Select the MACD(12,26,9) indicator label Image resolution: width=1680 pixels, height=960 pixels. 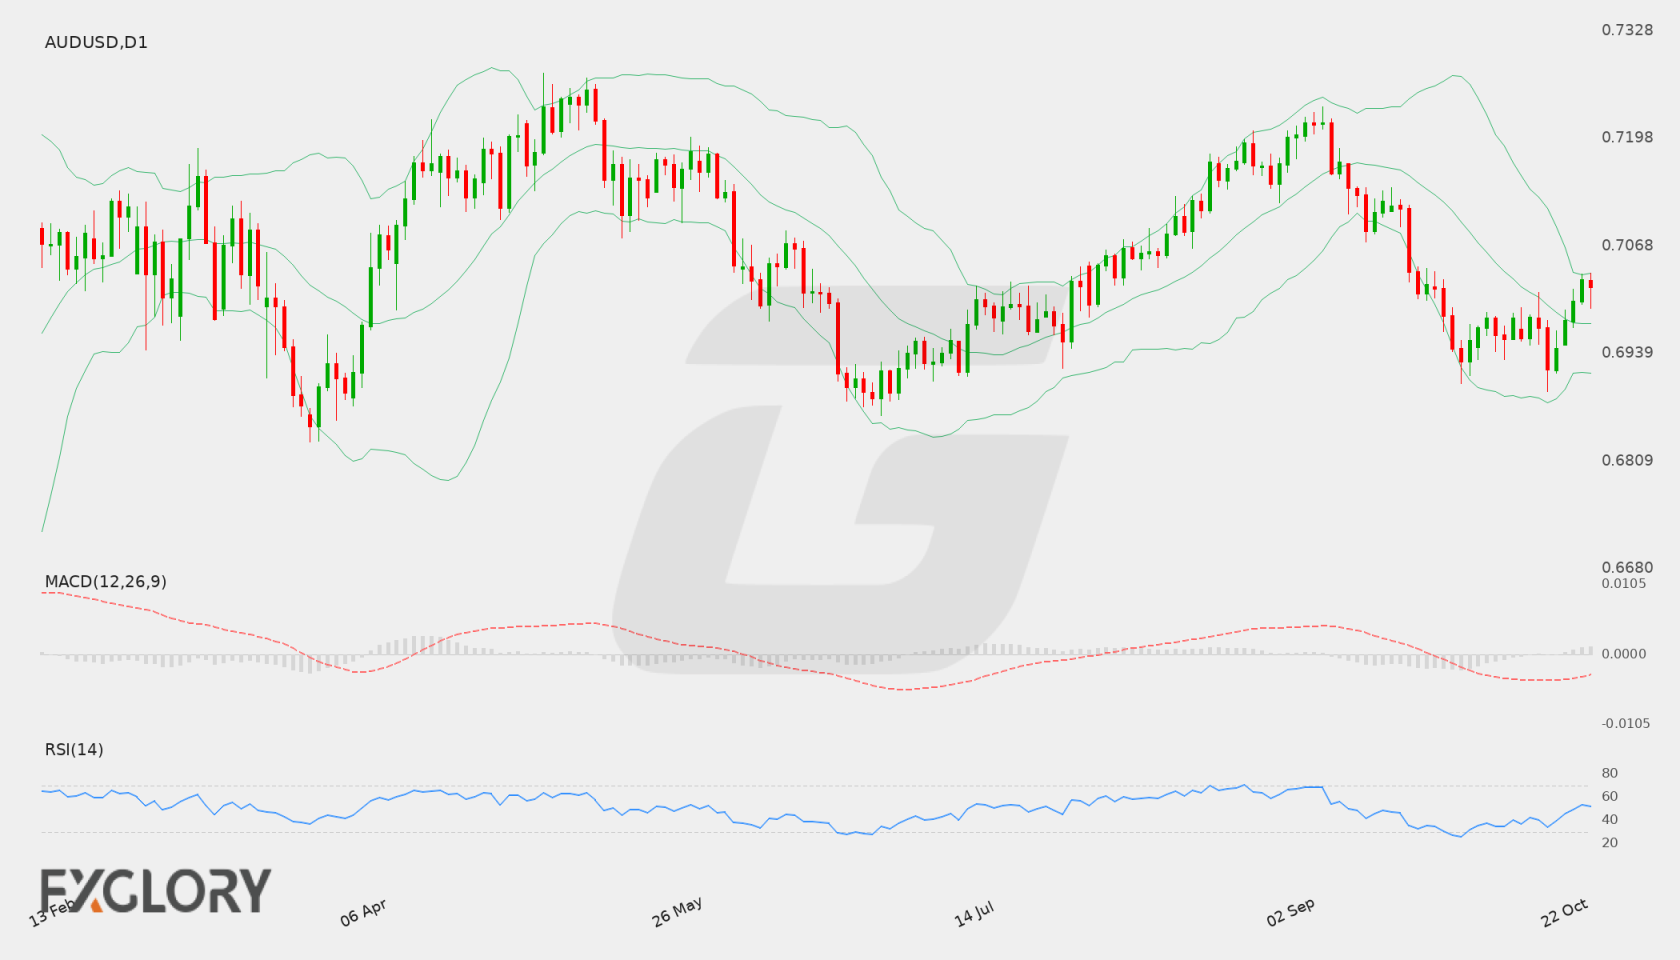point(105,581)
